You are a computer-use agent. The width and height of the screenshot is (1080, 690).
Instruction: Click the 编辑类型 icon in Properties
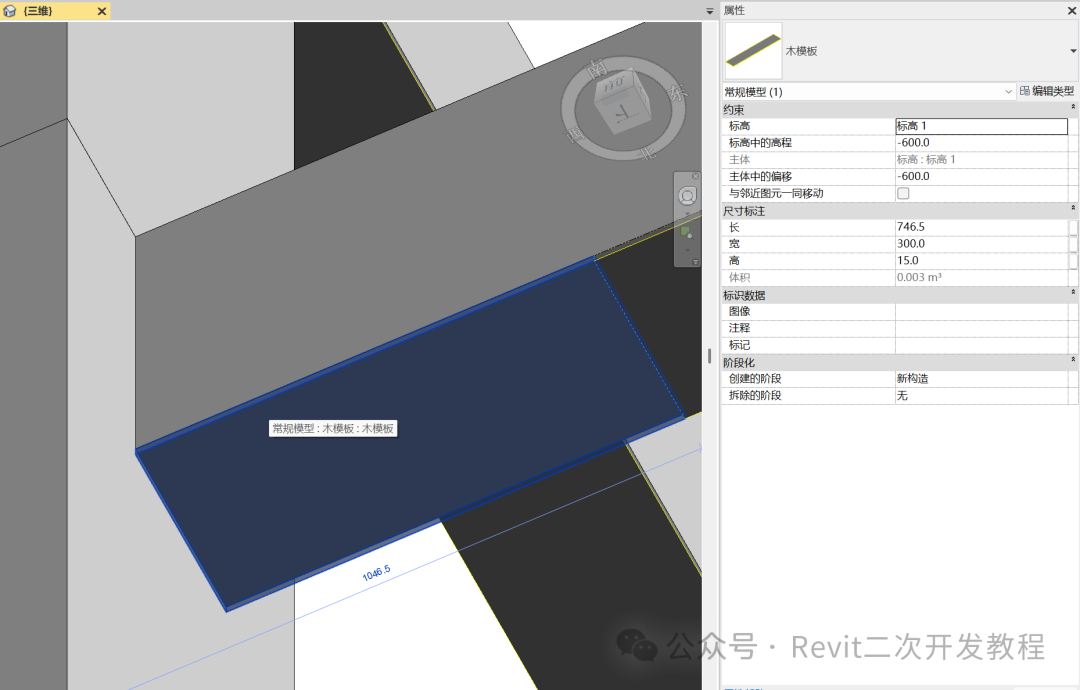point(1025,90)
